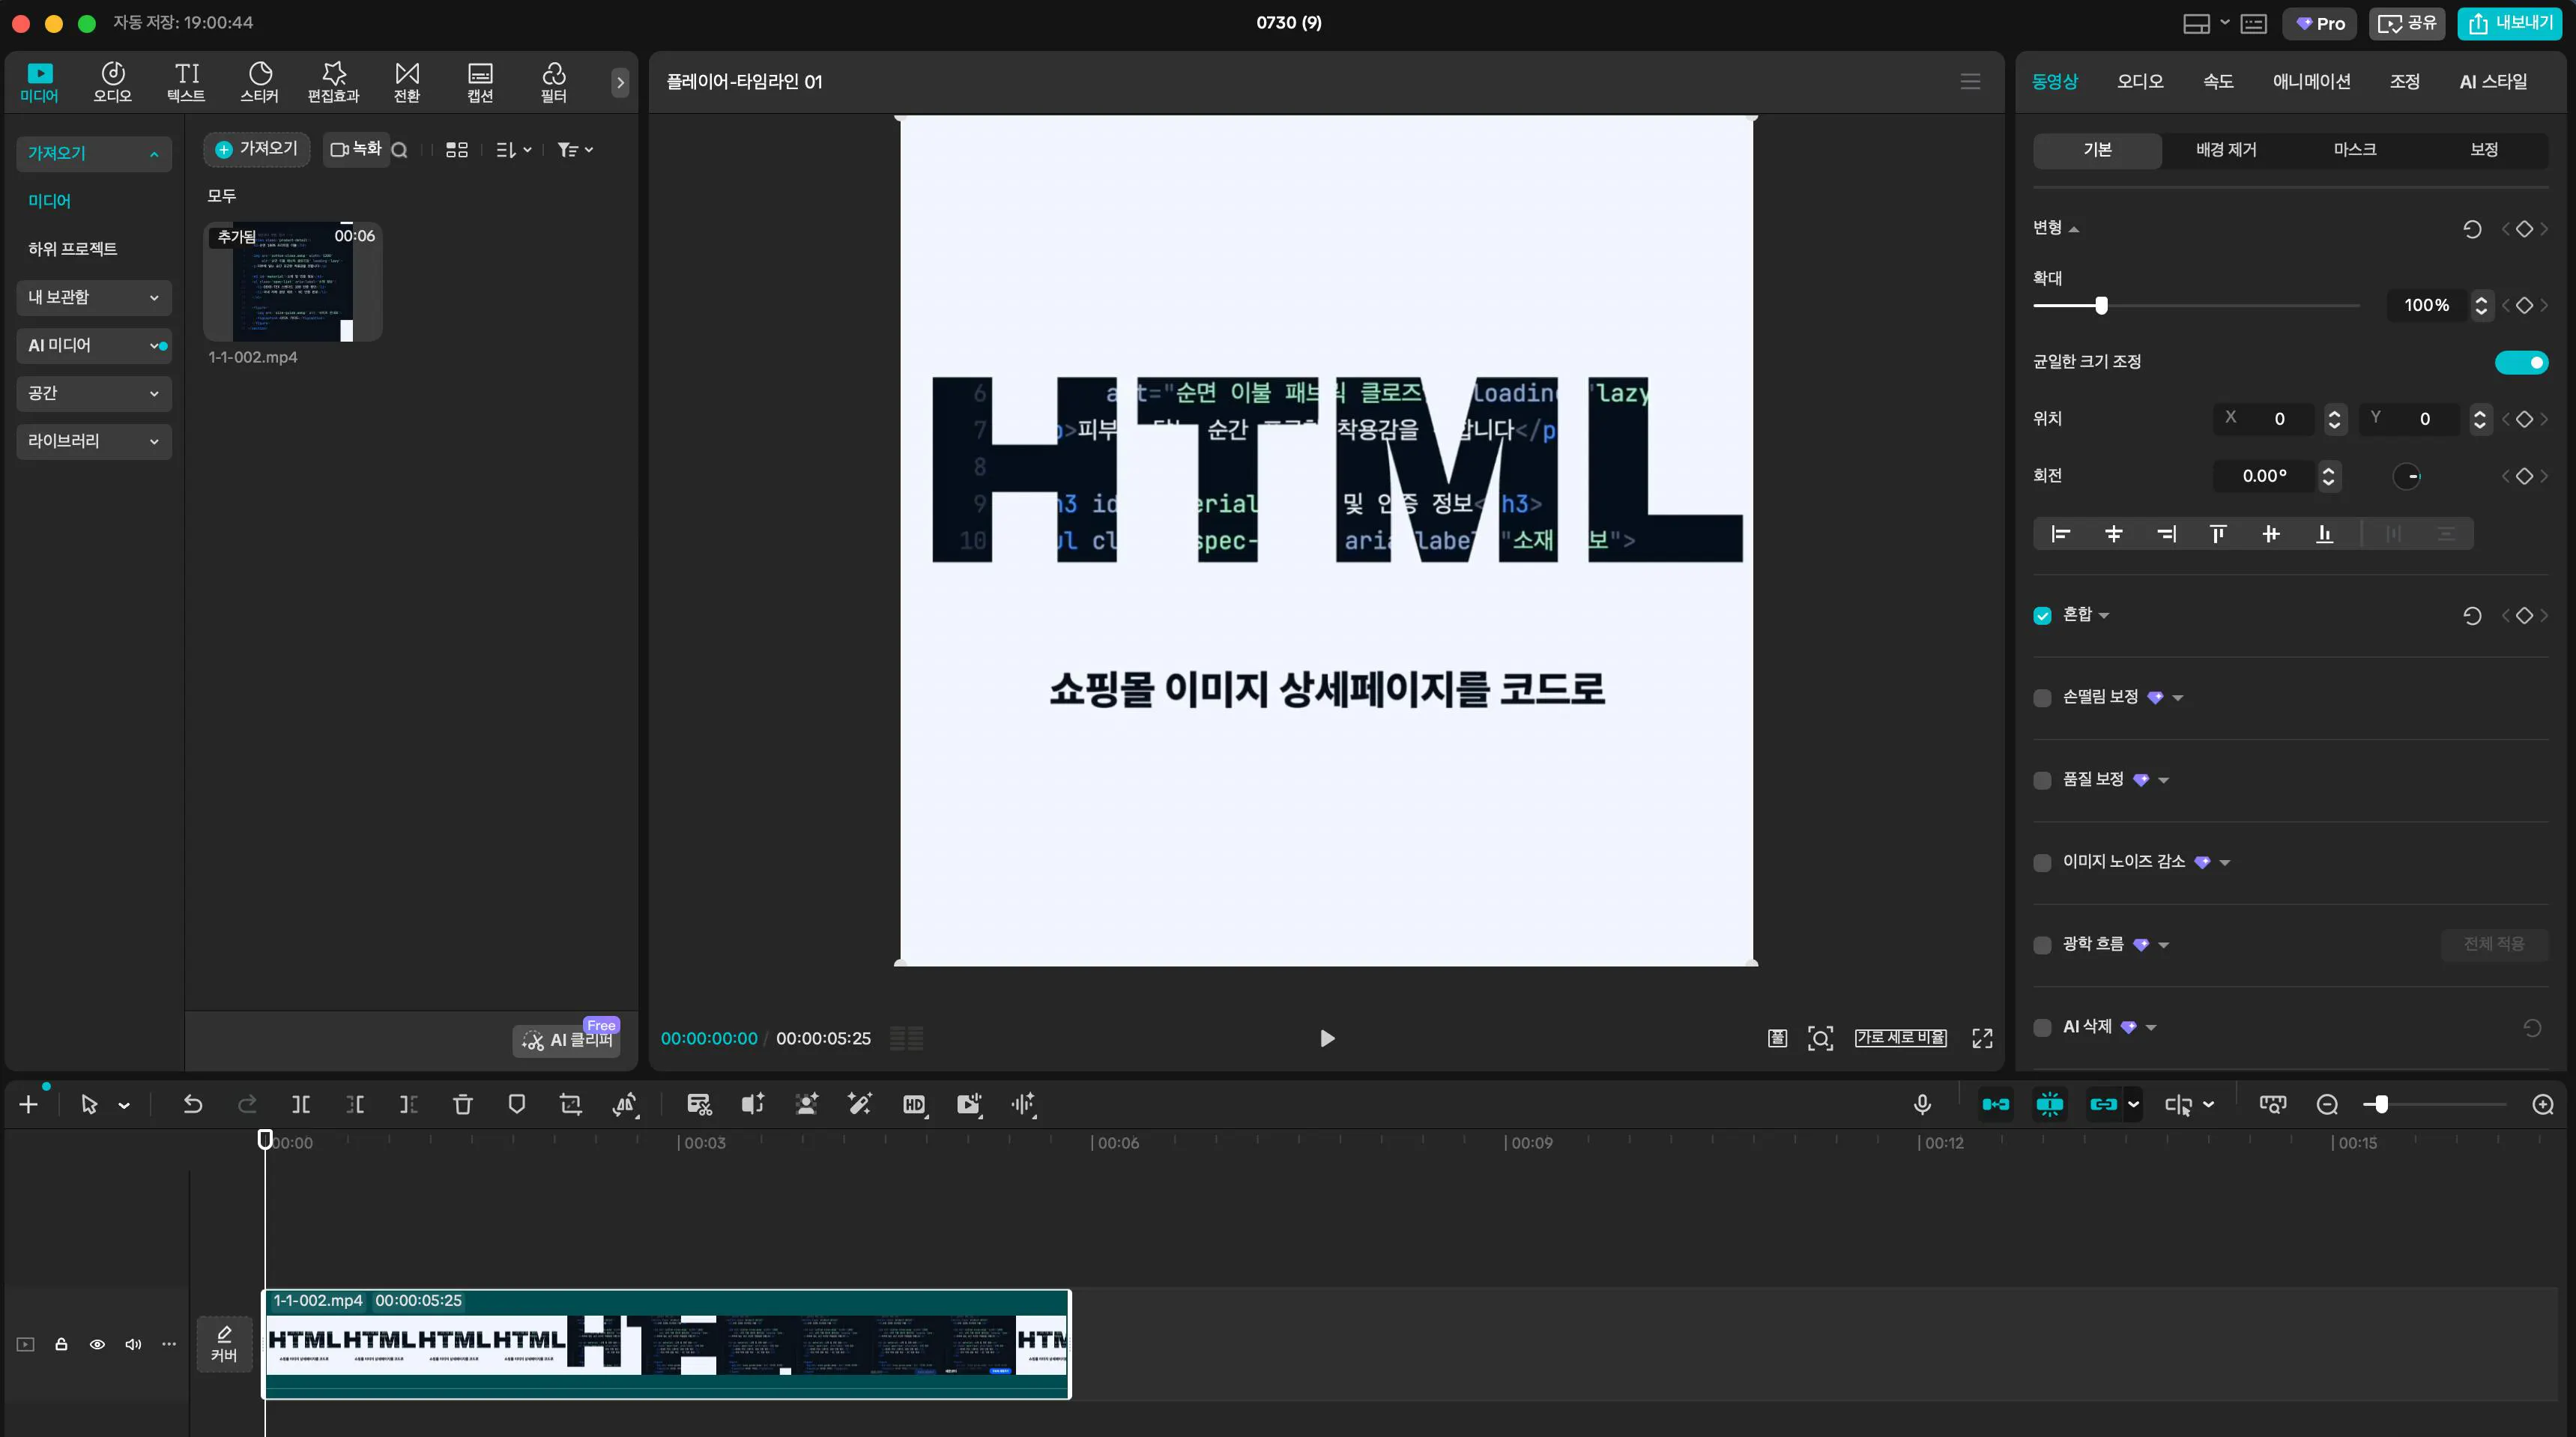Click the 녹화 record button
The width and height of the screenshot is (2576, 1437).
click(x=356, y=149)
